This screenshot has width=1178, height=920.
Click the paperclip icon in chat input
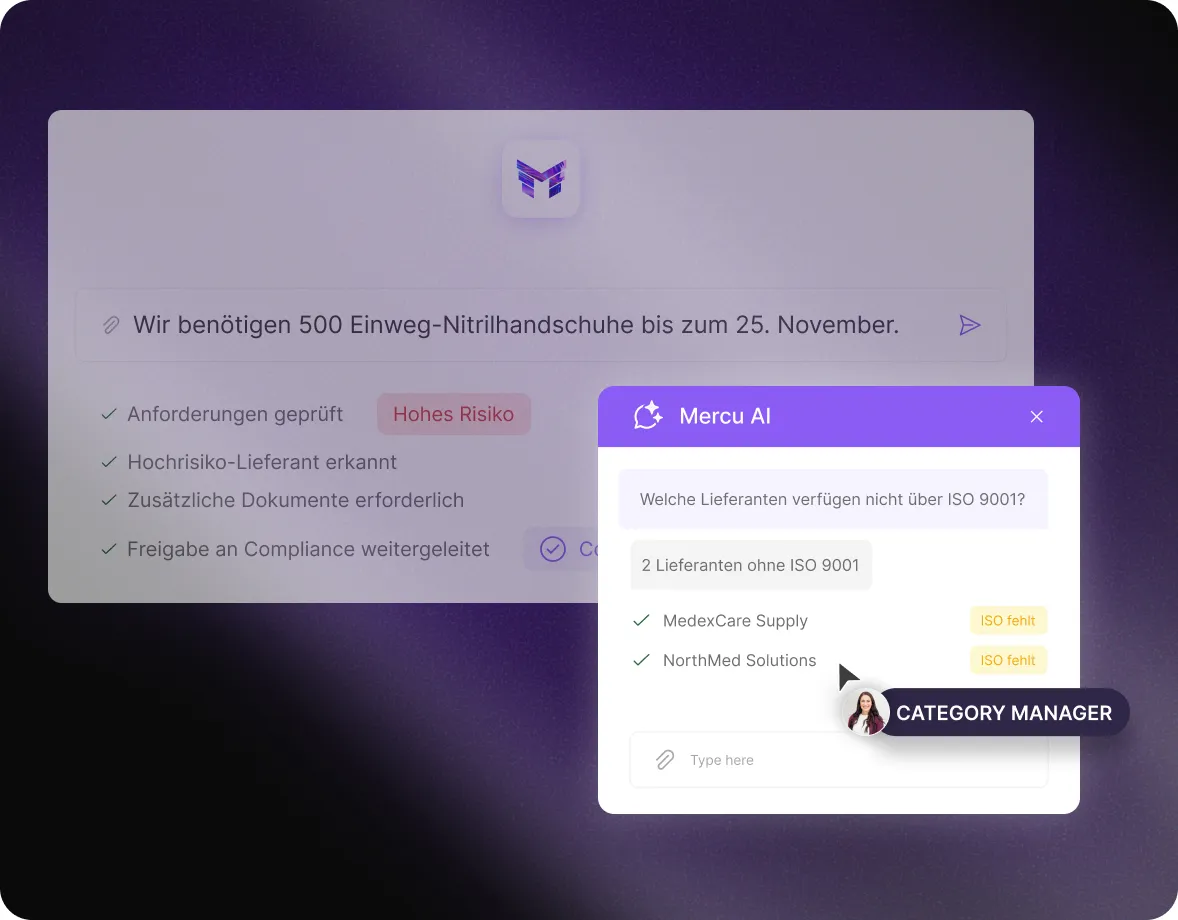665,760
